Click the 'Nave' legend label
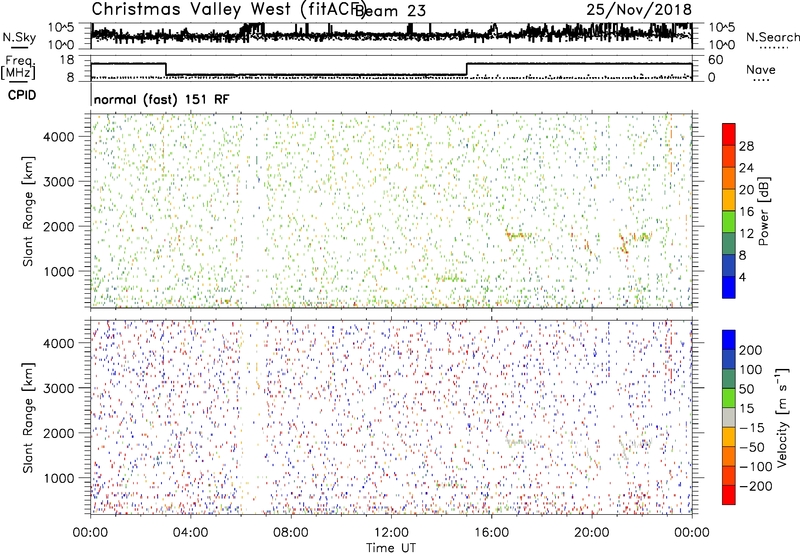This screenshot has height=554, width=800. pyautogui.click(x=761, y=69)
